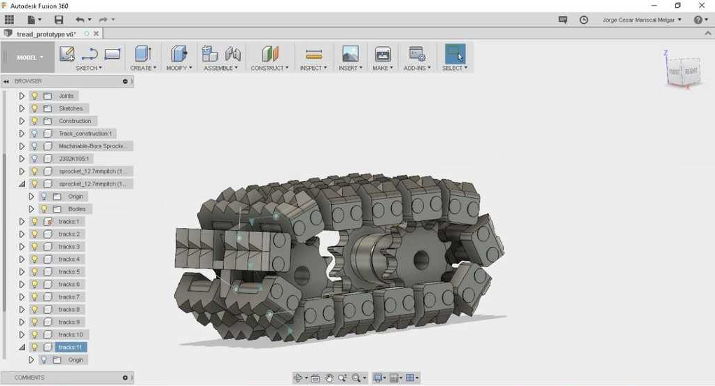
Task: Click the Create extrude box icon
Action: (x=143, y=54)
